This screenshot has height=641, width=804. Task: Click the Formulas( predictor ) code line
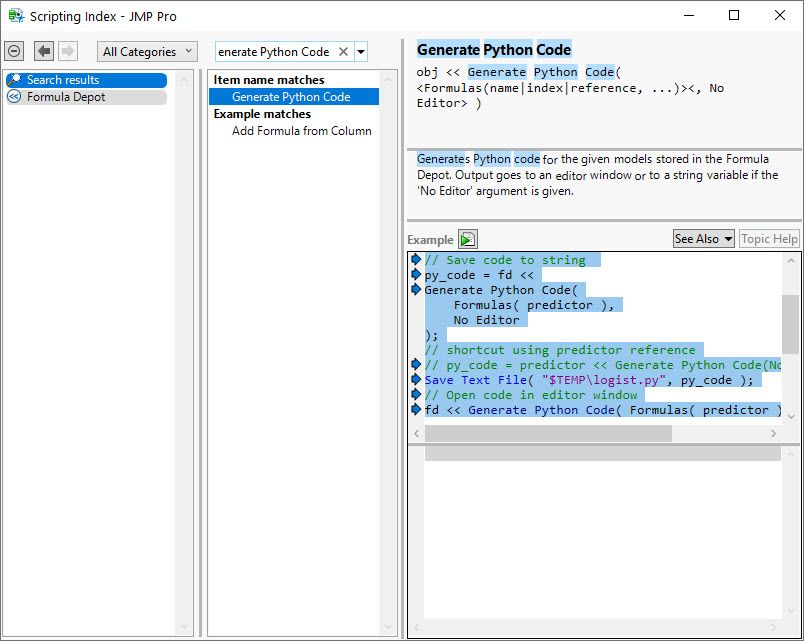(534, 305)
